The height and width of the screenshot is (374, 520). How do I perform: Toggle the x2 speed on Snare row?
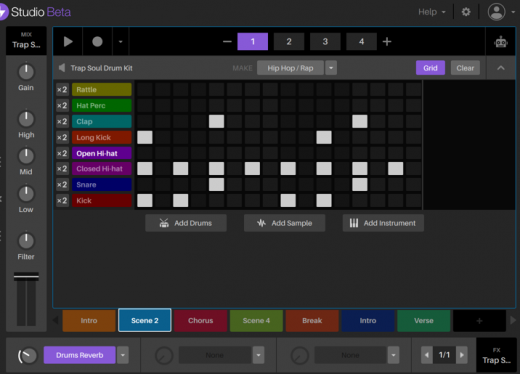62,185
